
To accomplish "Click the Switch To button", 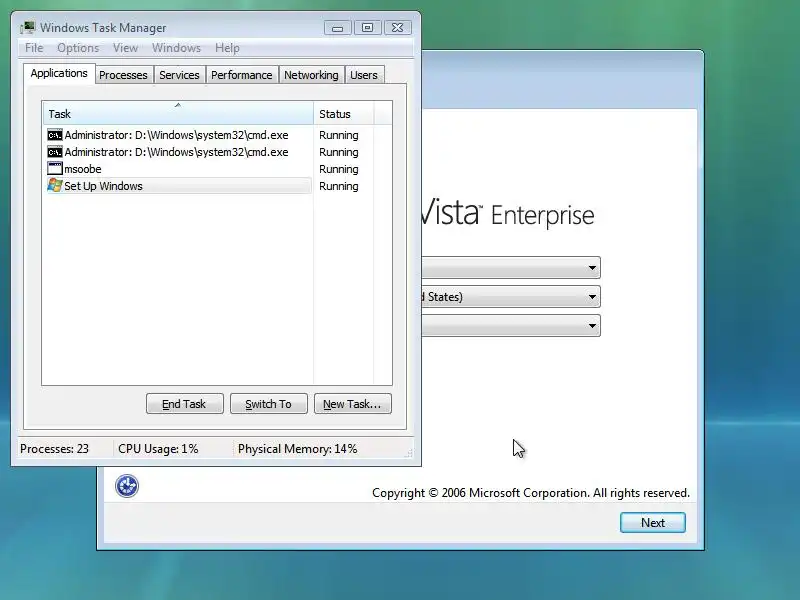I will coord(268,404).
